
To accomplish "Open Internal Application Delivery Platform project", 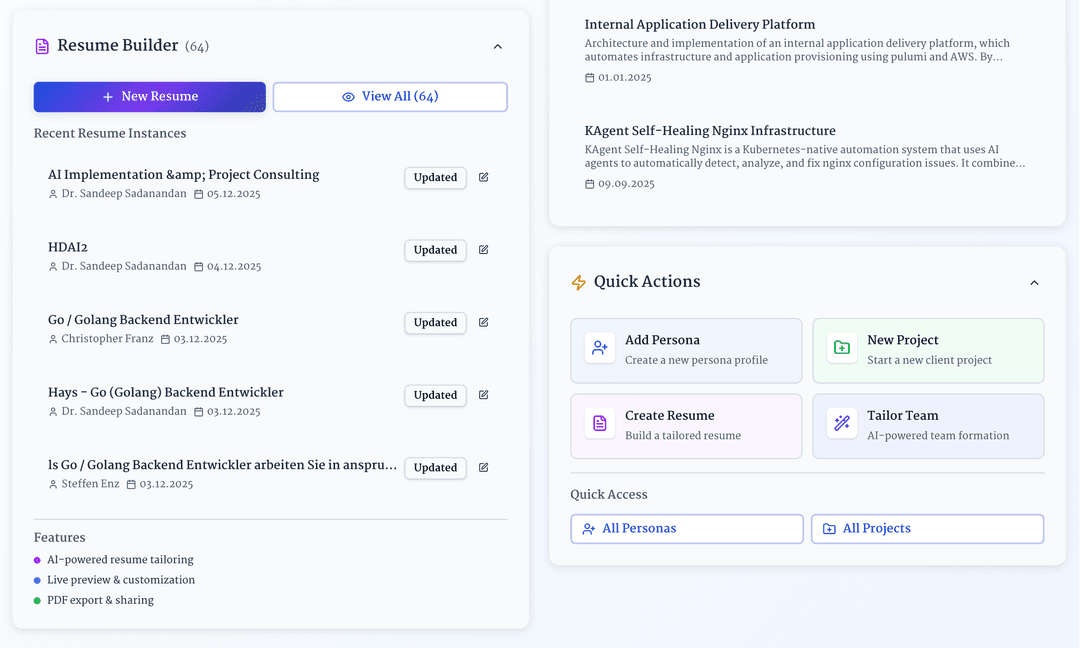I will pos(699,25).
